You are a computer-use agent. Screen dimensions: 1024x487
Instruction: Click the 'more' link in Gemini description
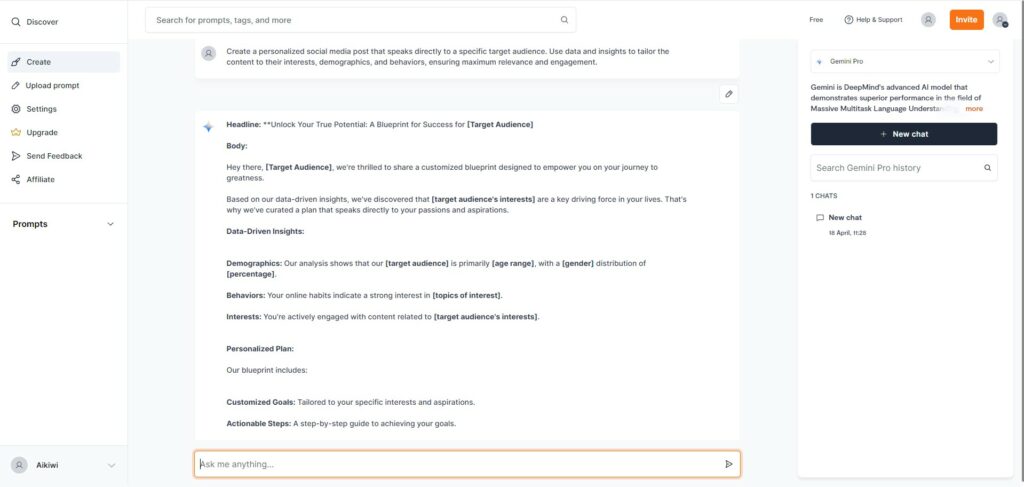[974, 108]
